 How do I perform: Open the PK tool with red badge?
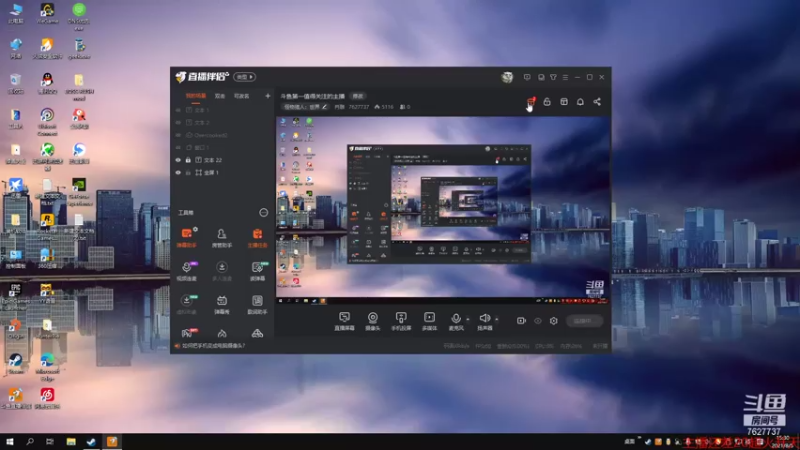tap(188, 333)
